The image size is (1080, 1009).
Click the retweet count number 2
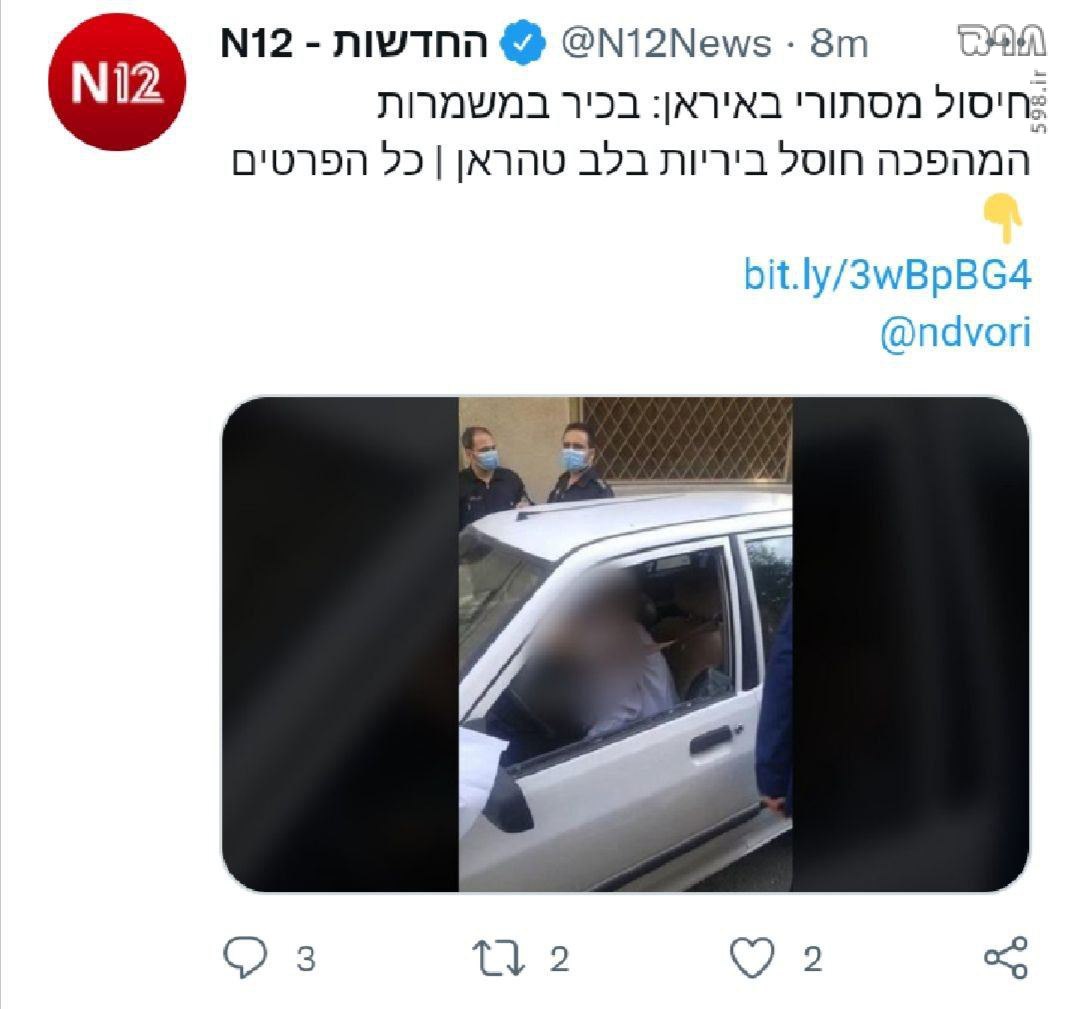pyautogui.click(x=559, y=959)
